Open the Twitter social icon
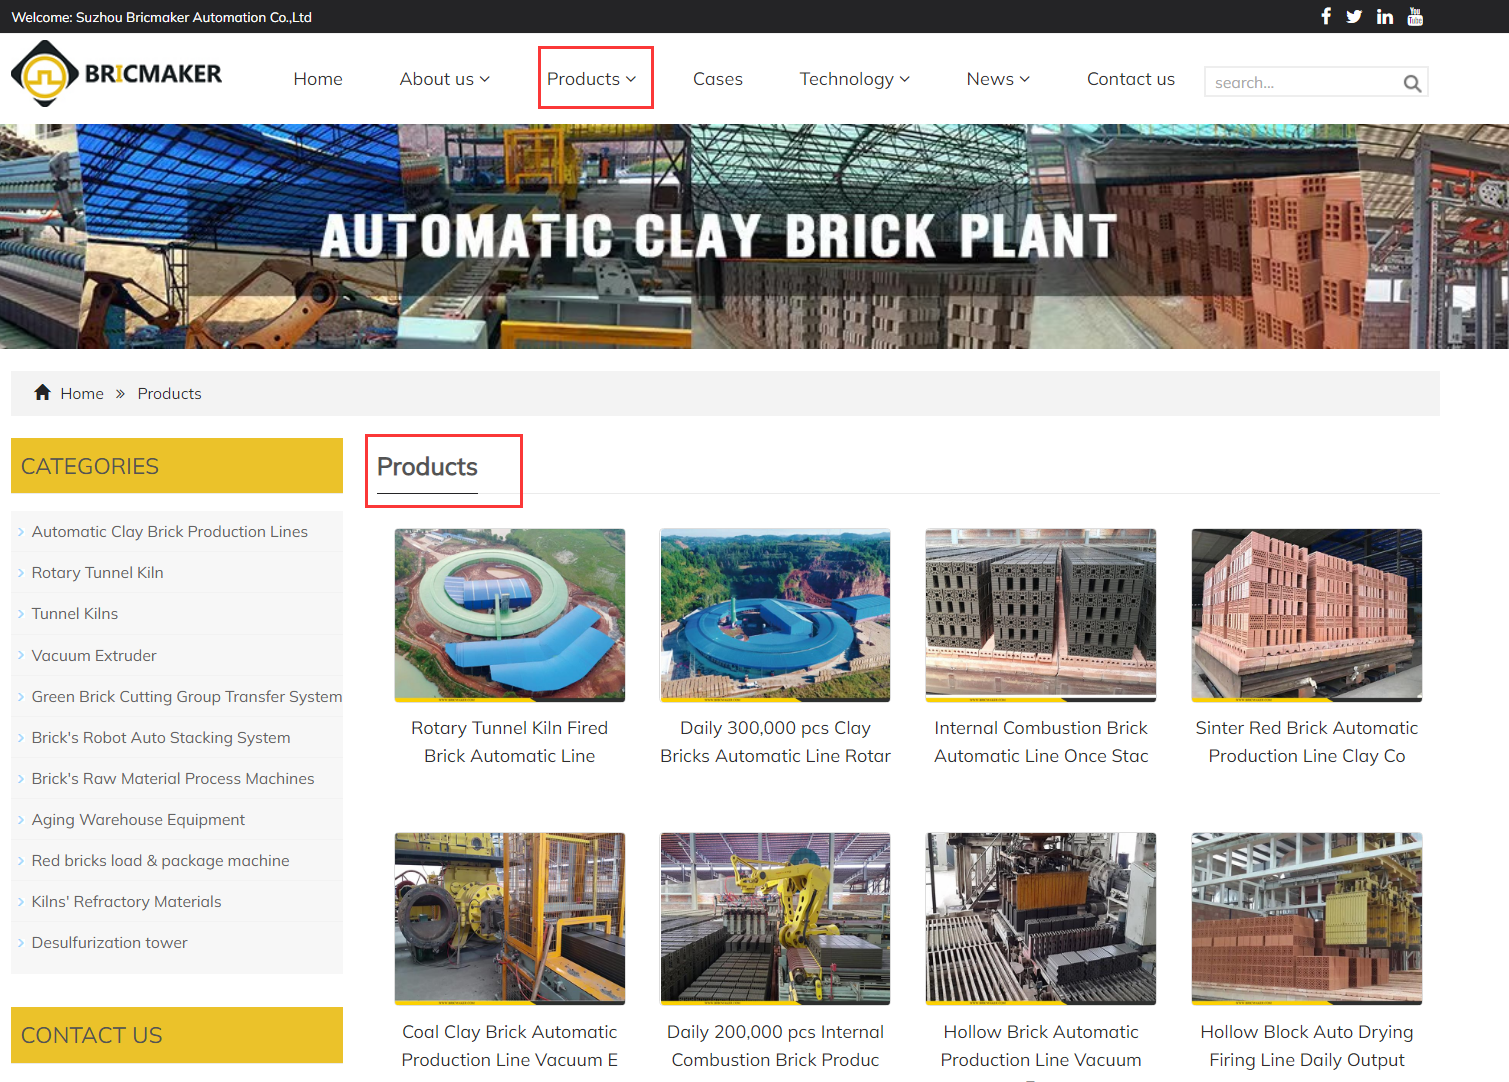Screen dimensions: 1509x1082 pos(1354,16)
